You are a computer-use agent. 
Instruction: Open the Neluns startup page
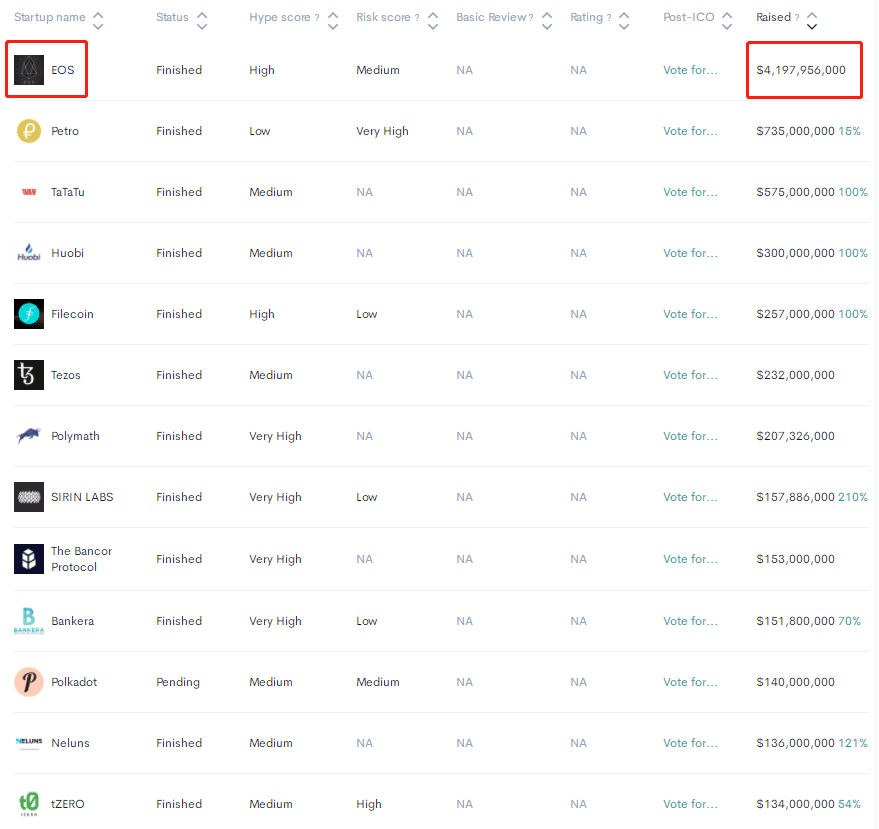click(70, 743)
